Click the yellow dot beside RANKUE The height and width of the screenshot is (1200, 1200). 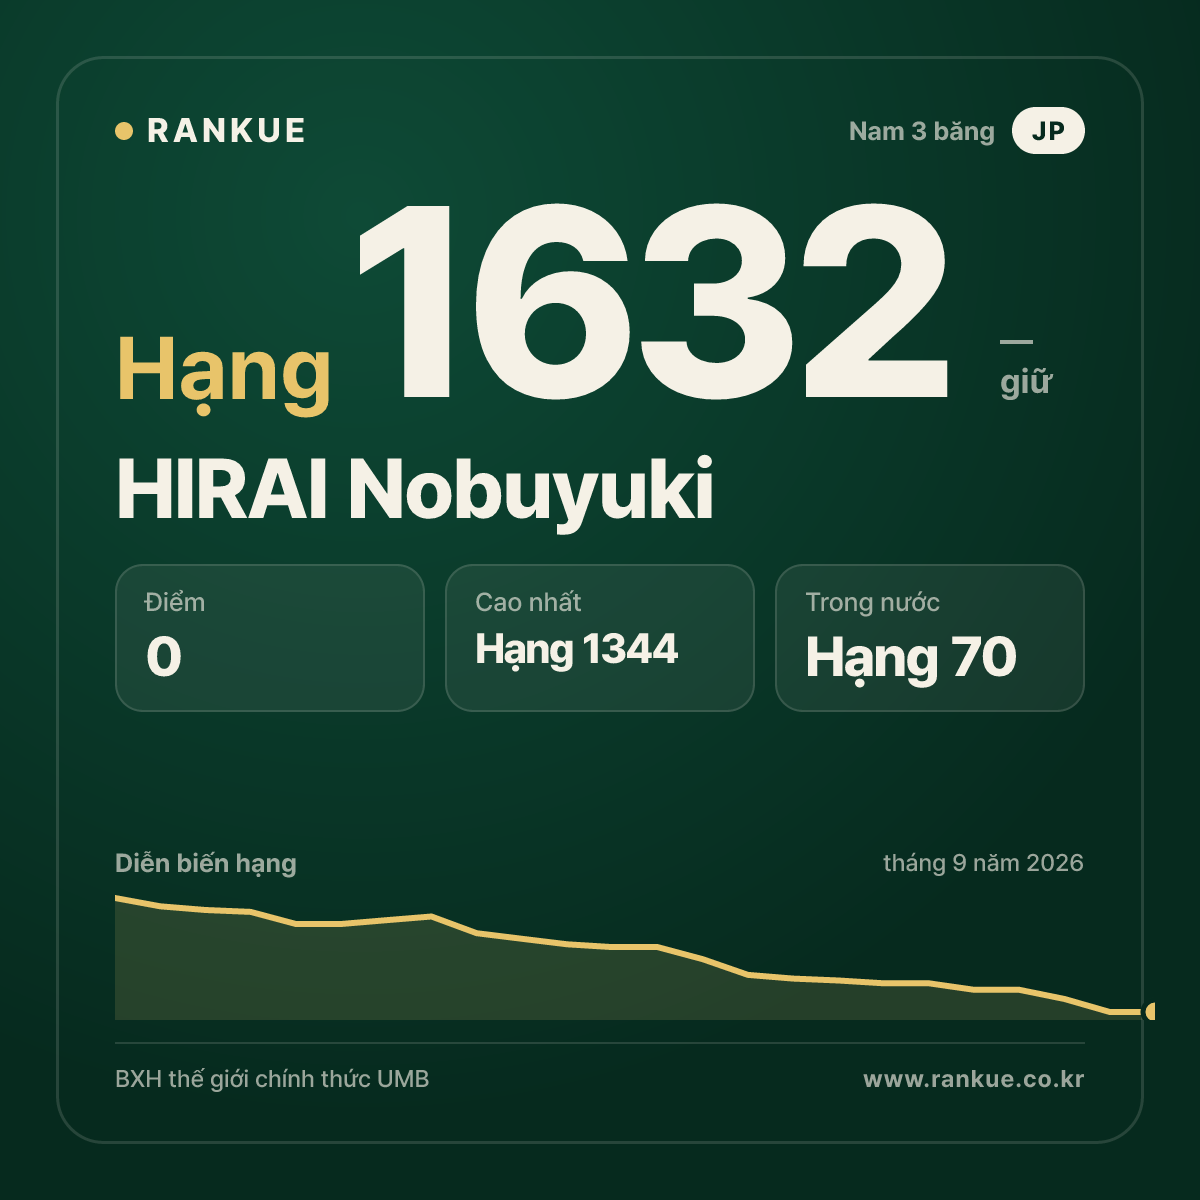click(x=124, y=131)
